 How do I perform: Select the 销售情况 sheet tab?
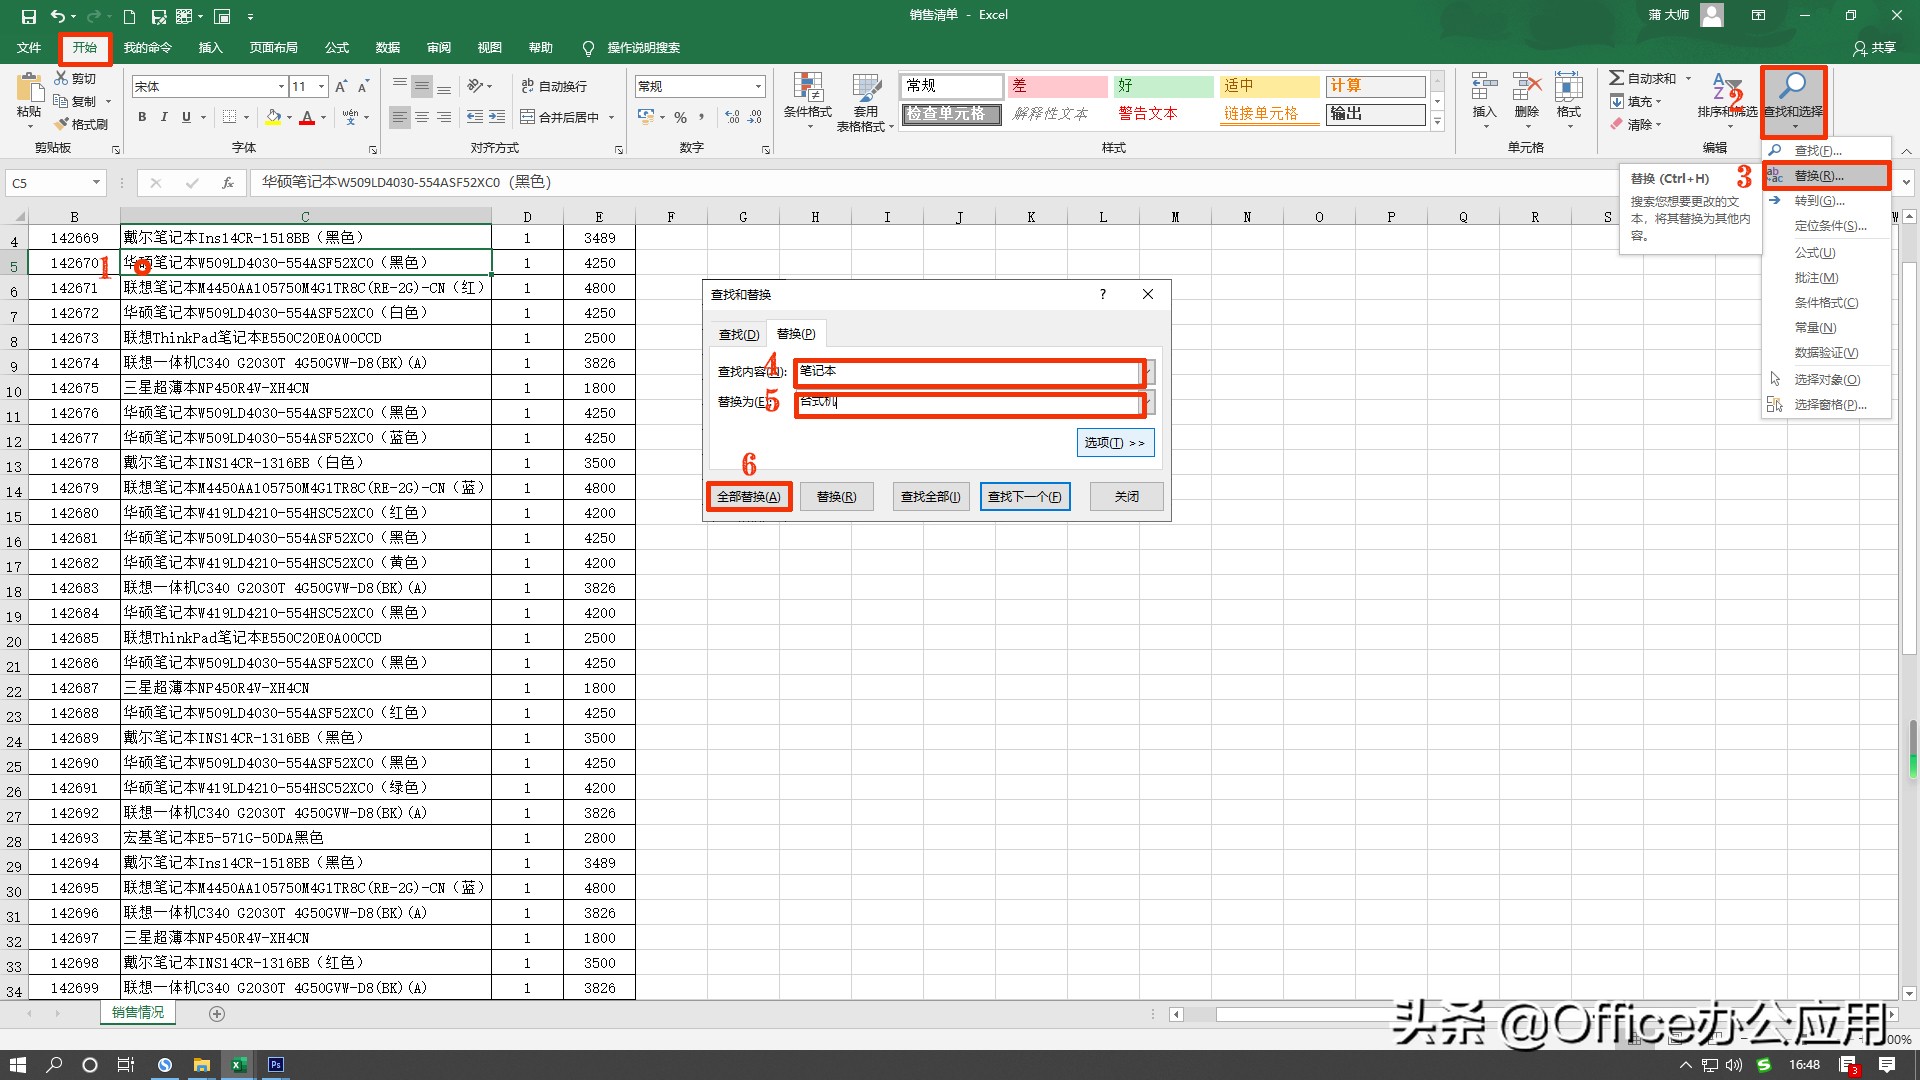tap(138, 1013)
